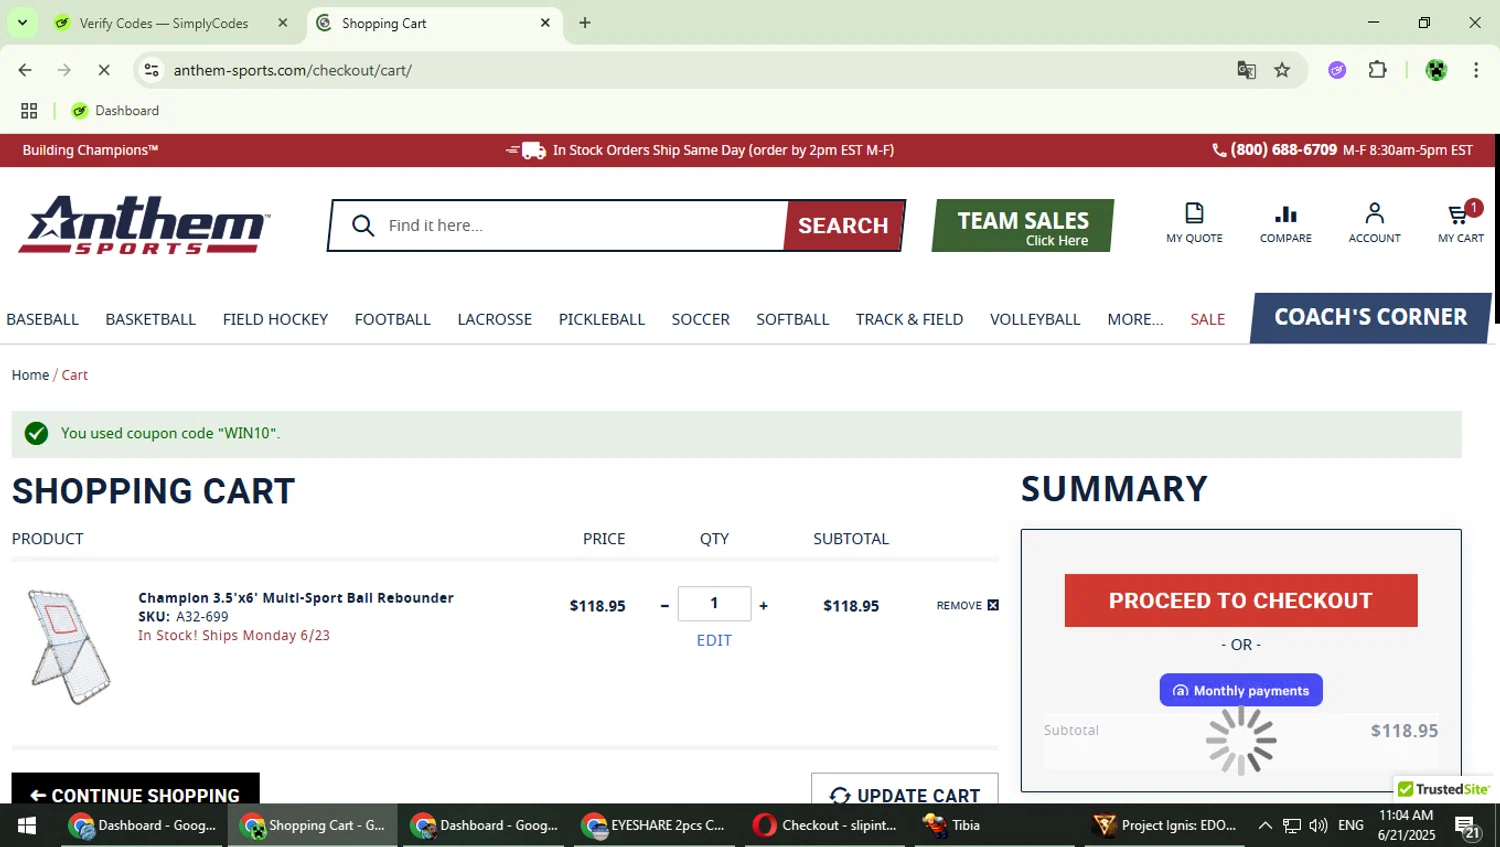Click CONTINUE SHOPPING
1500x847 pixels.
point(135,789)
